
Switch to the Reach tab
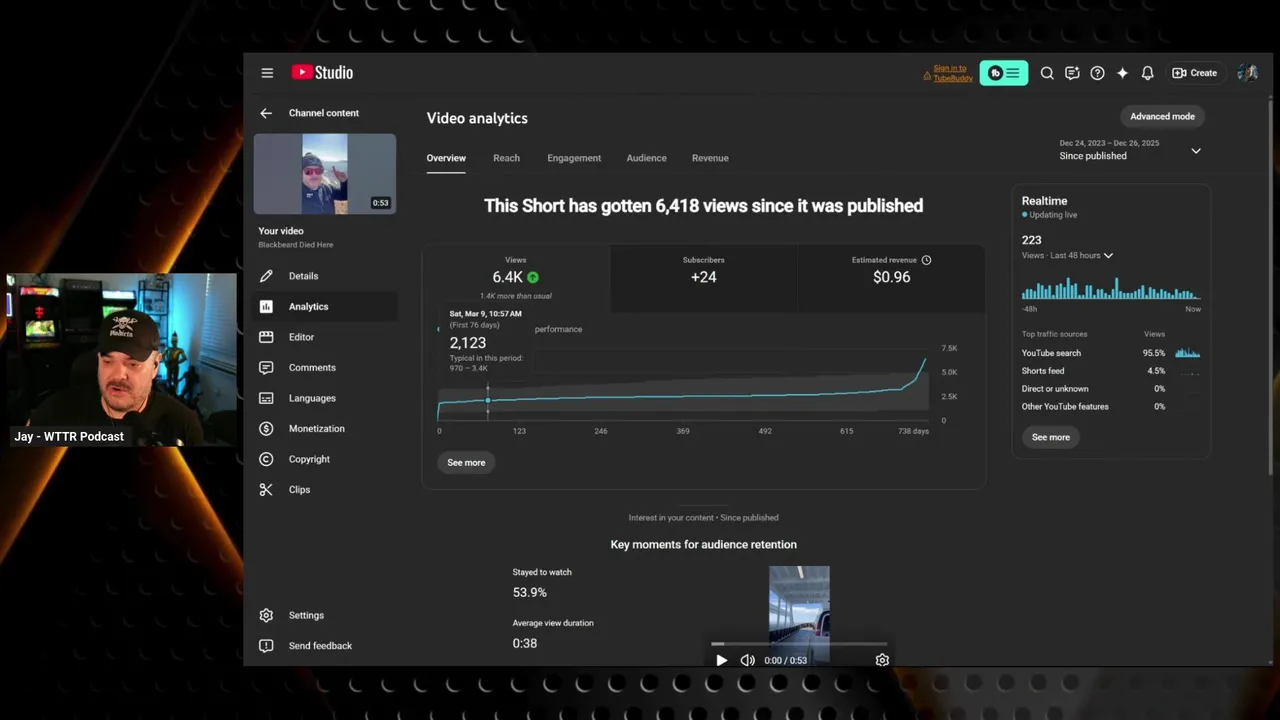coord(506,158)
